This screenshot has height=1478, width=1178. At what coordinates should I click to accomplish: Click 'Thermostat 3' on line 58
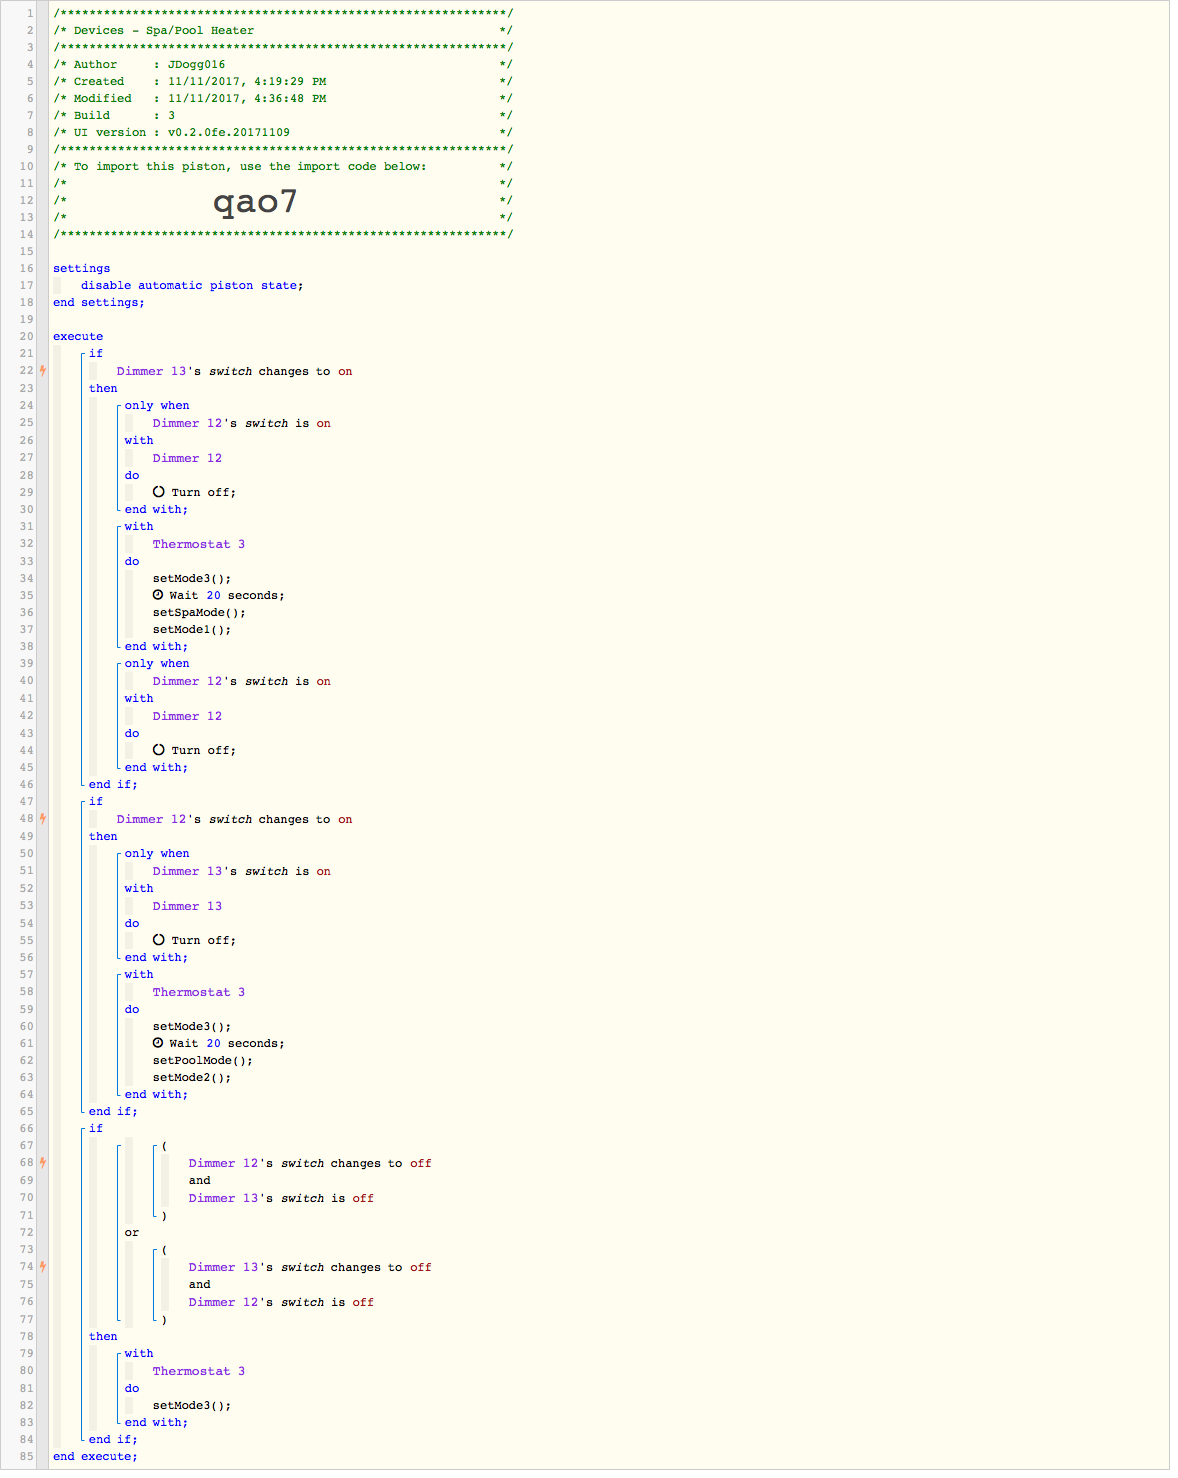[x=198, y=992]
